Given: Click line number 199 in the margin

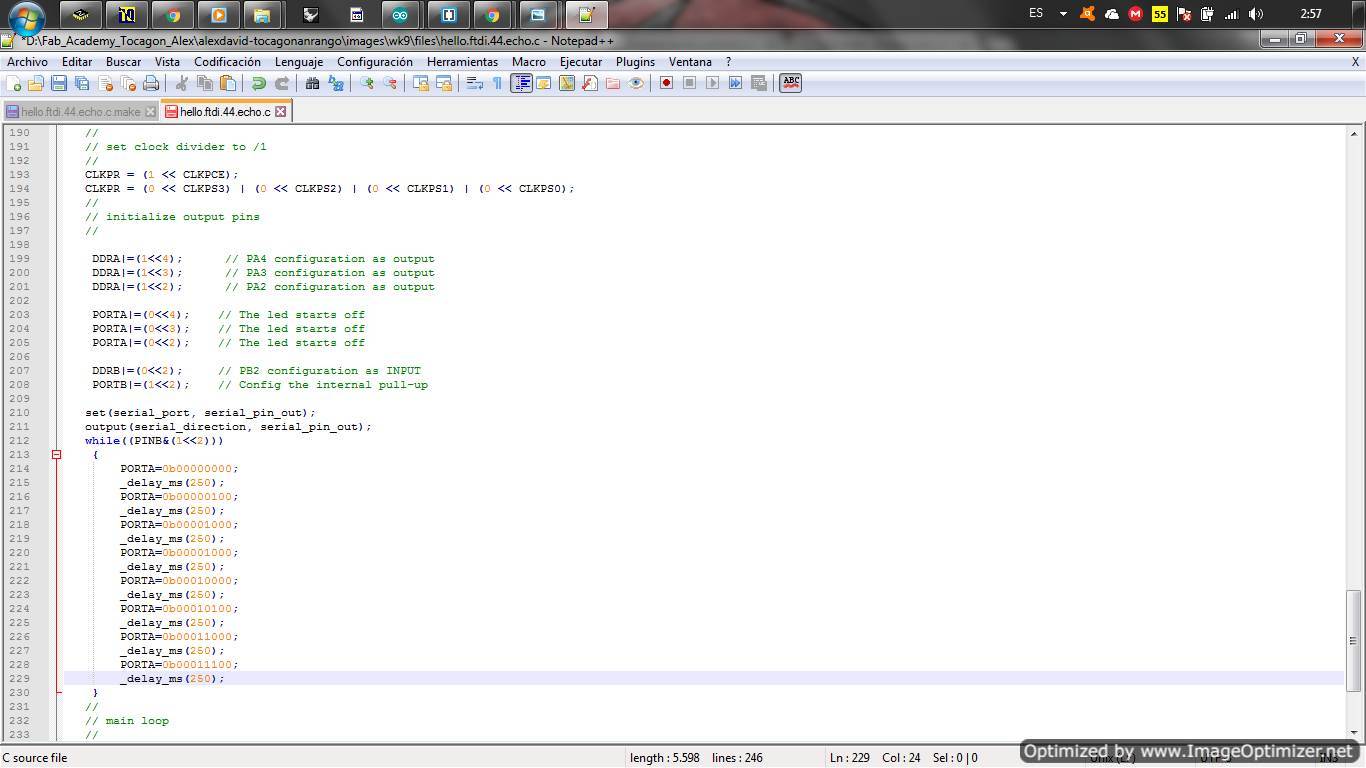Looking at the screenshot, I should (19, 259).
